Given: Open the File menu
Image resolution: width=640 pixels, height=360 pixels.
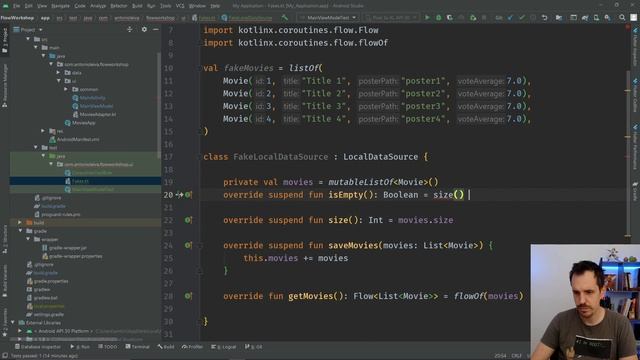Looking at the screenshot, I should pyautogui.click(x=16, y=6).
